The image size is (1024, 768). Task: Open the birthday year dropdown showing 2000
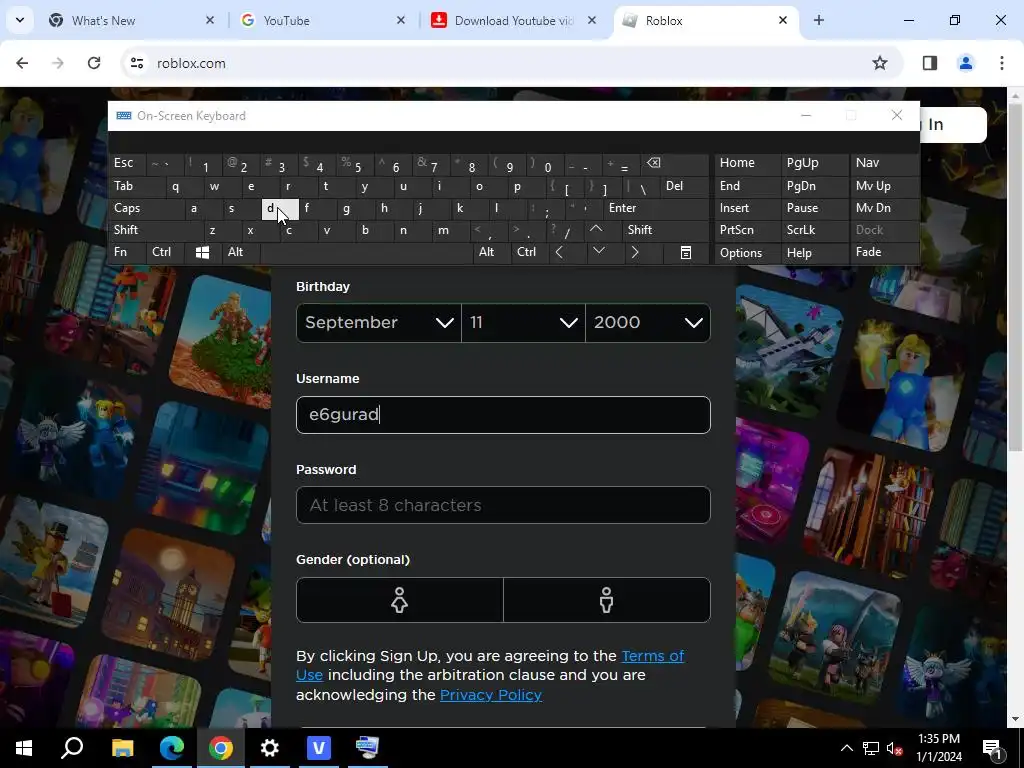[x=648, y=323]
